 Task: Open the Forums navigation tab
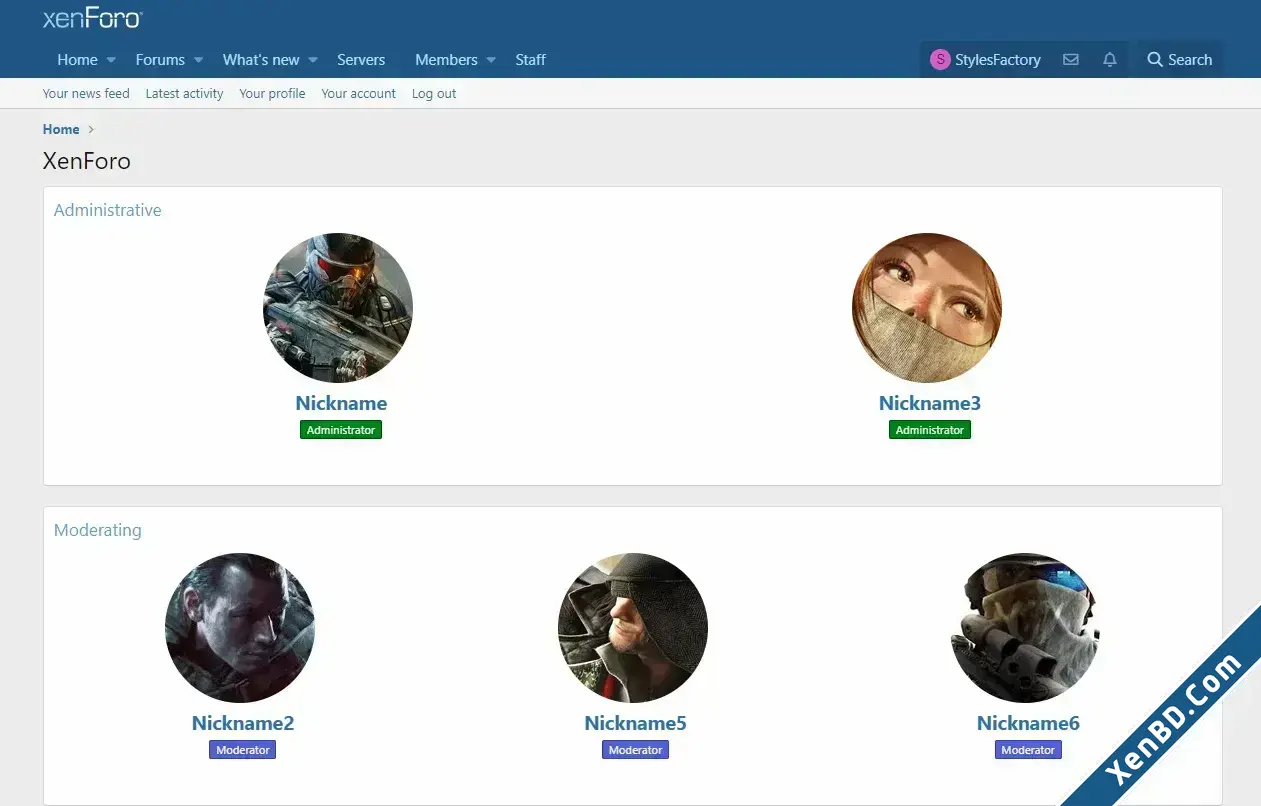click(160, 60)
